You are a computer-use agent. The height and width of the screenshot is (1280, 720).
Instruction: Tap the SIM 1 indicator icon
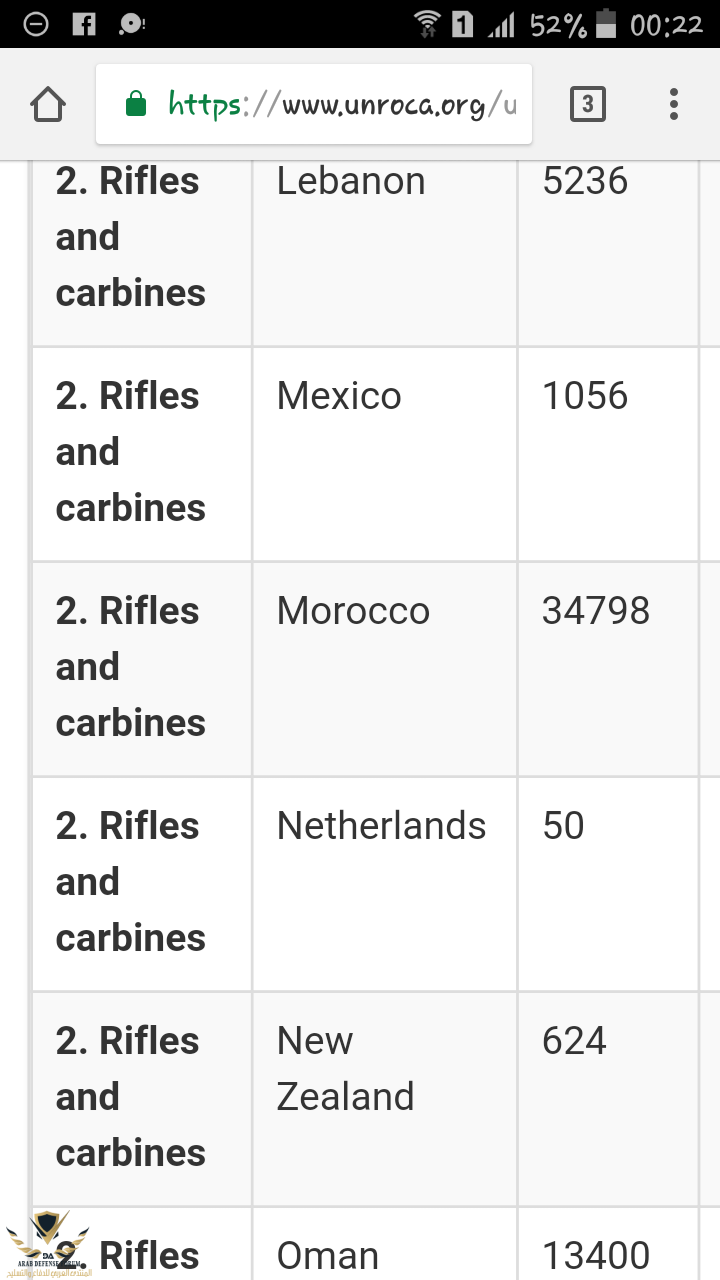pos(462,24)
